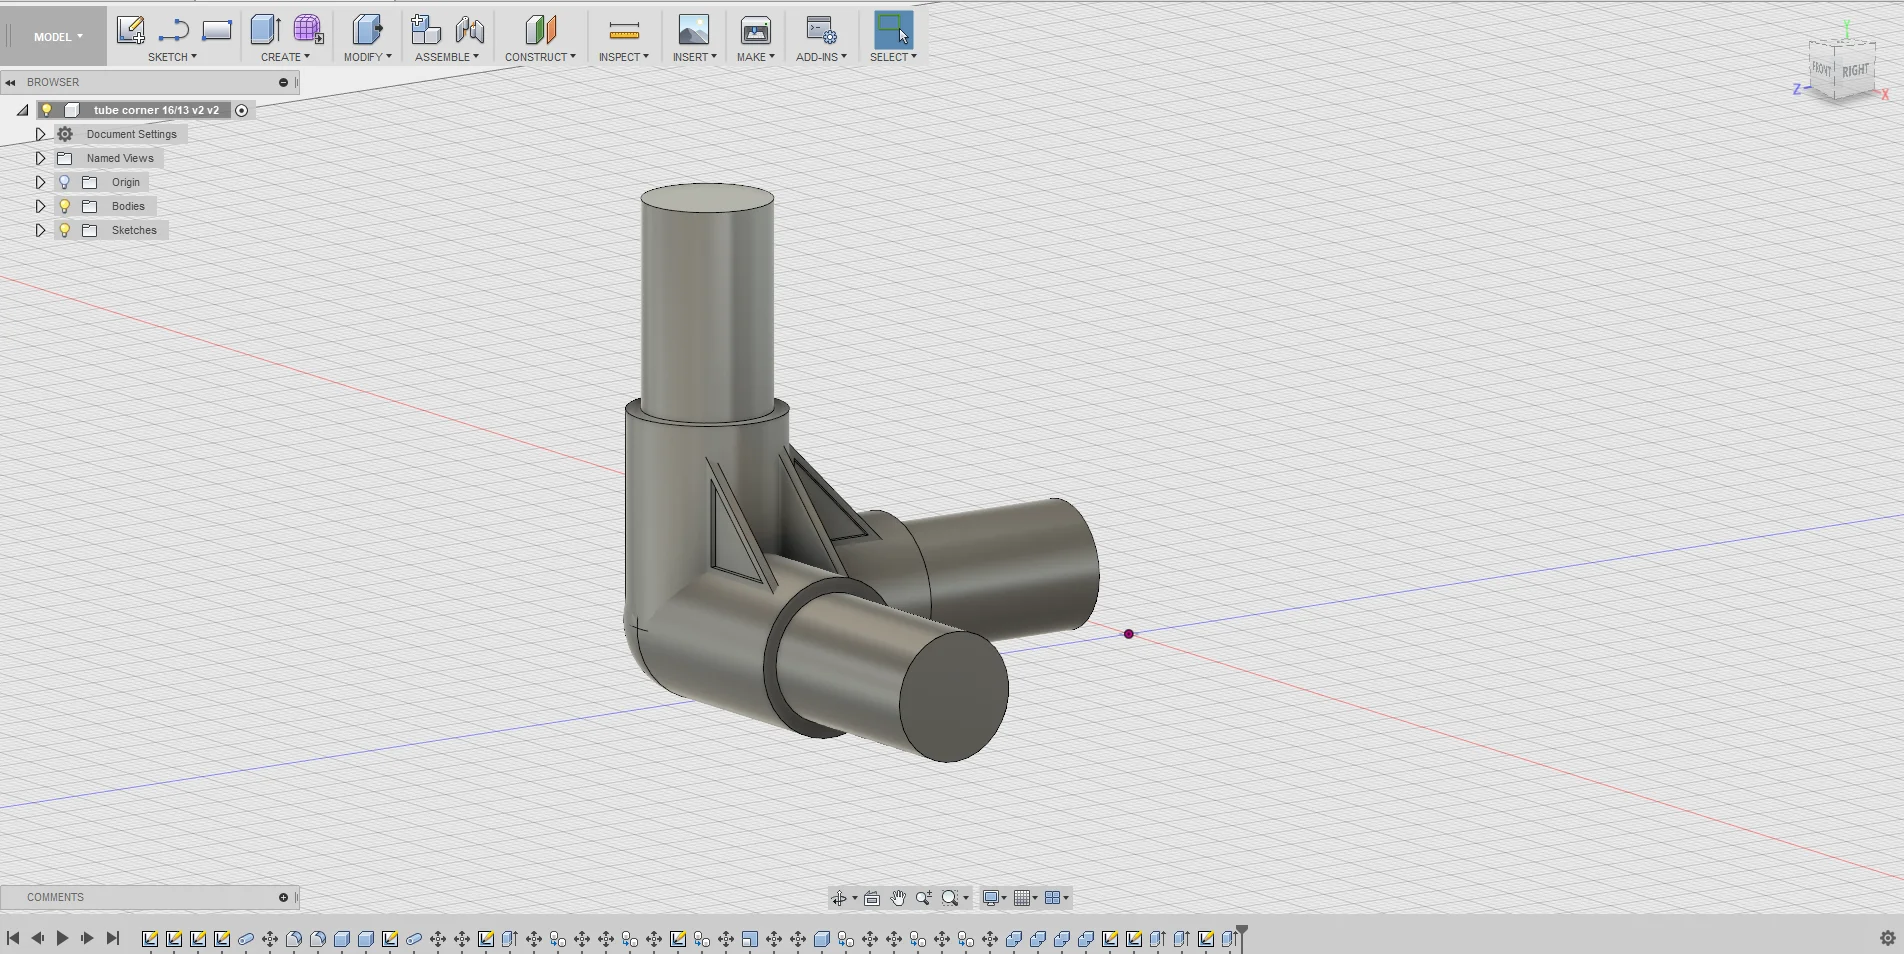1904x954 pixels.
Task: Open the MODIFY menu
Action: 367,57
